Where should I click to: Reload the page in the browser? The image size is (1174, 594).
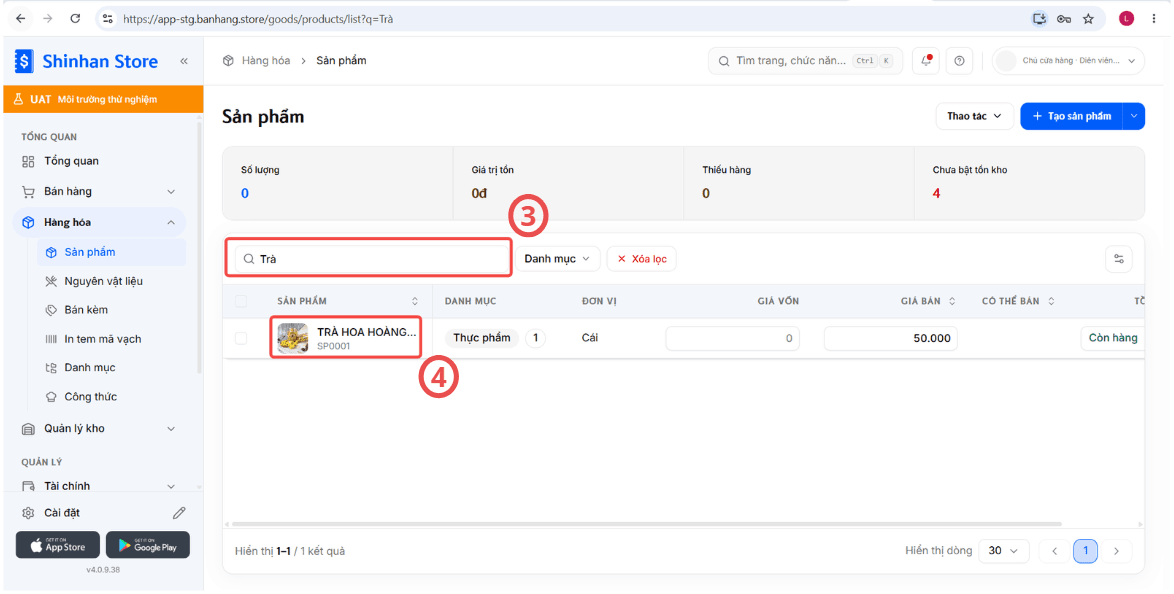click(x=75, y=19)
